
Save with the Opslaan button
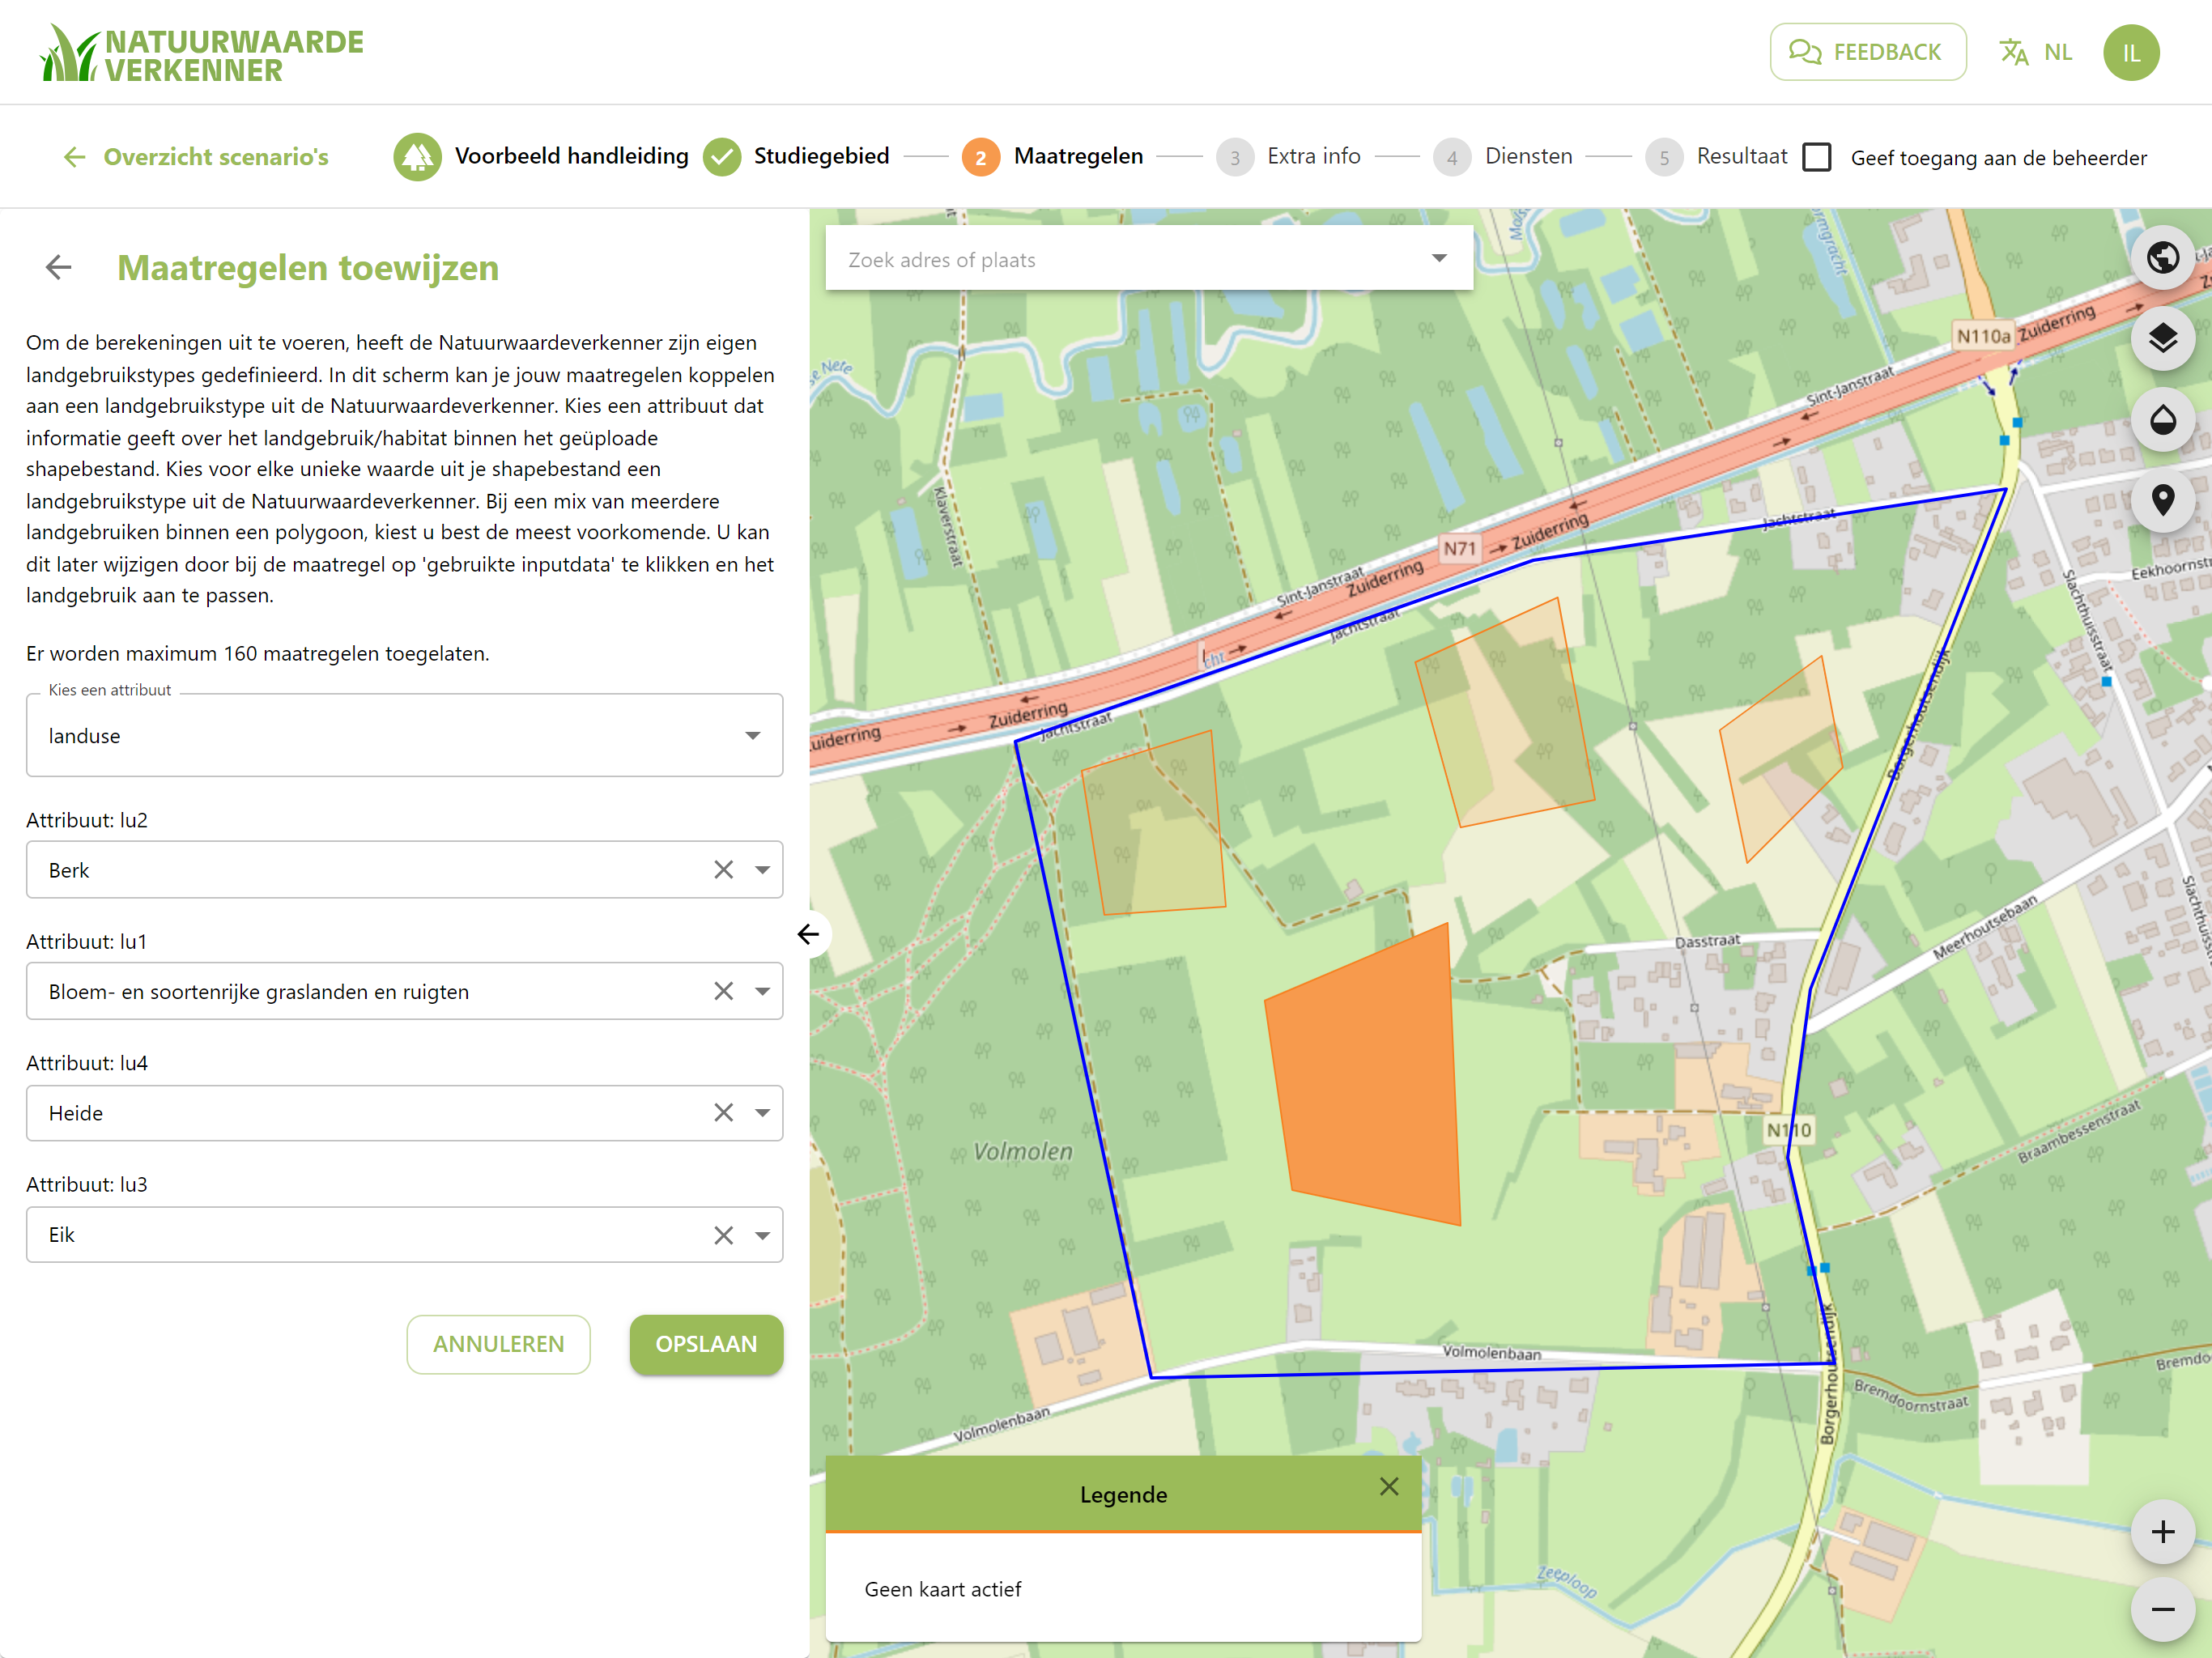706,1344
